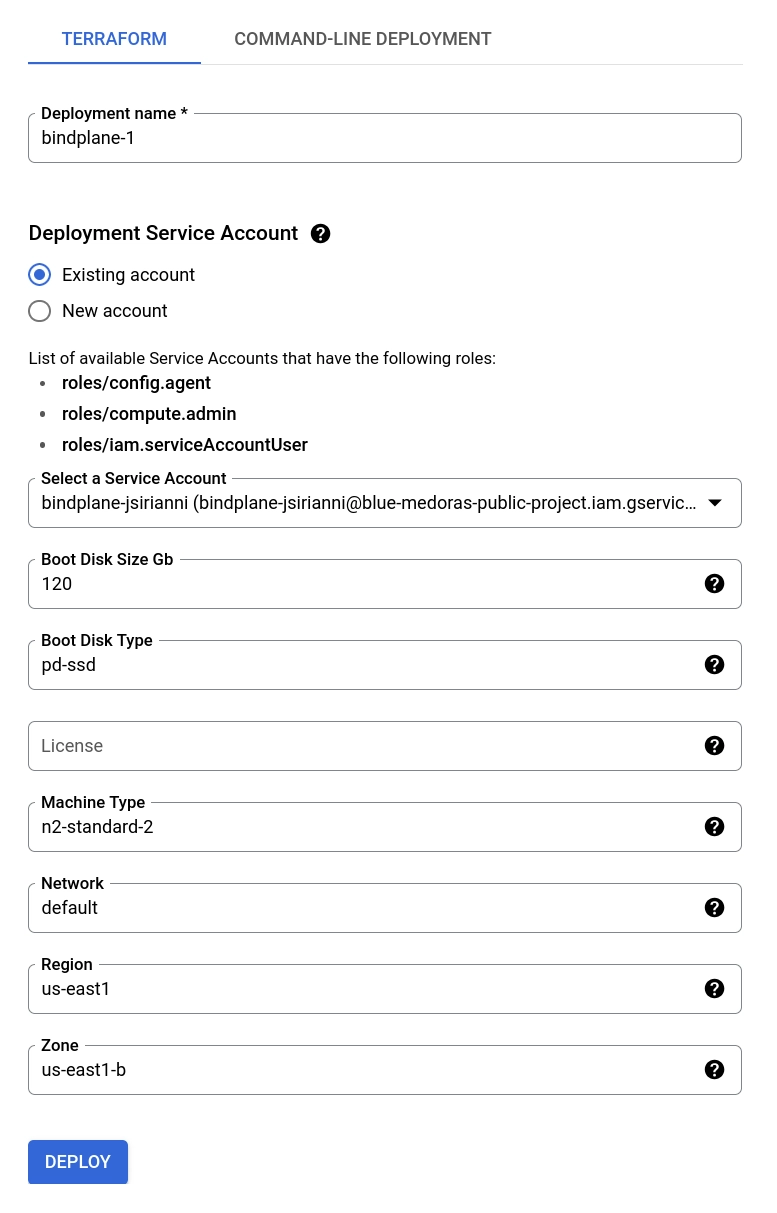Show help for Network field

714,908
